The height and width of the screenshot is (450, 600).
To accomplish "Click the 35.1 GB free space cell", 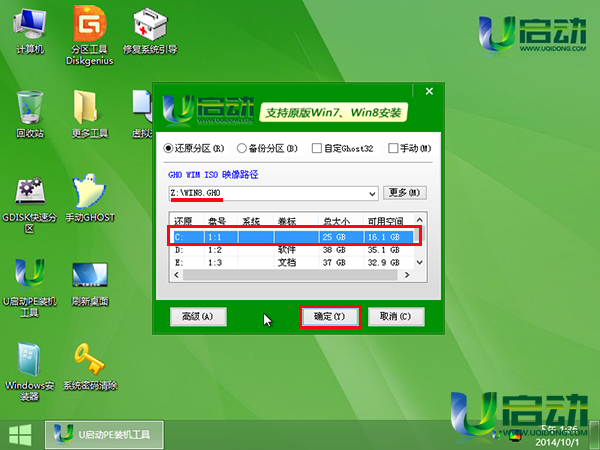I will point(383,250).
